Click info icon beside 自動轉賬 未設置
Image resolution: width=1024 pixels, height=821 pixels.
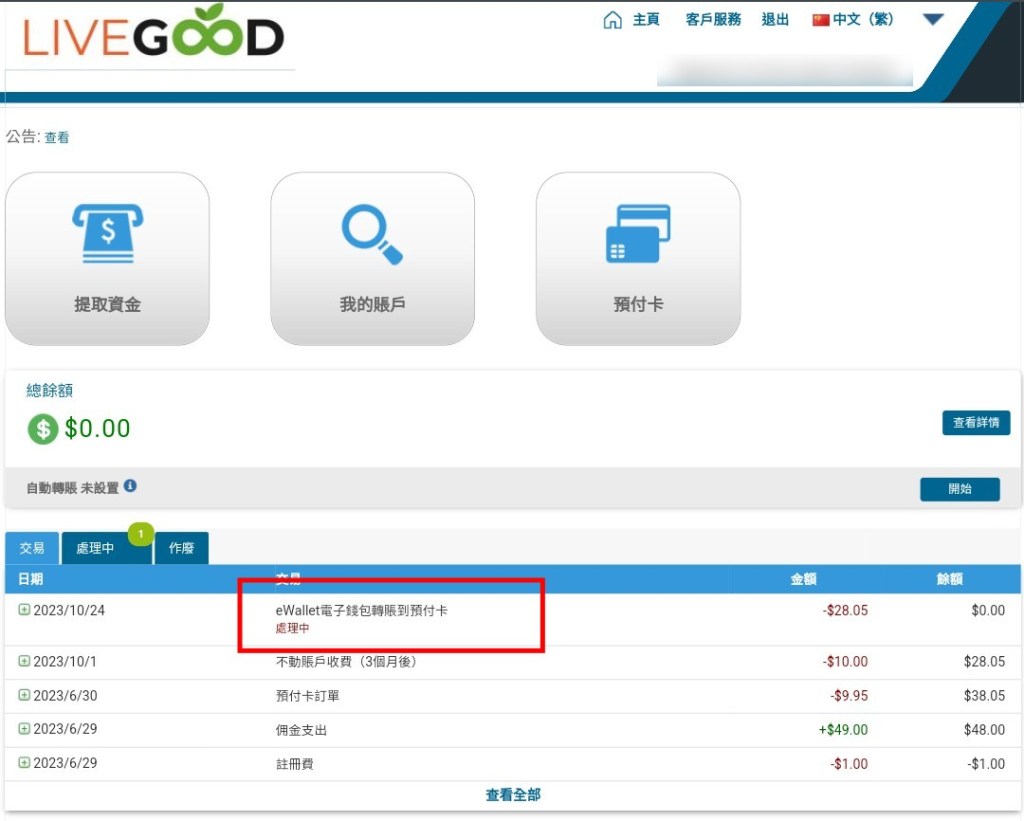coord(130,487)
